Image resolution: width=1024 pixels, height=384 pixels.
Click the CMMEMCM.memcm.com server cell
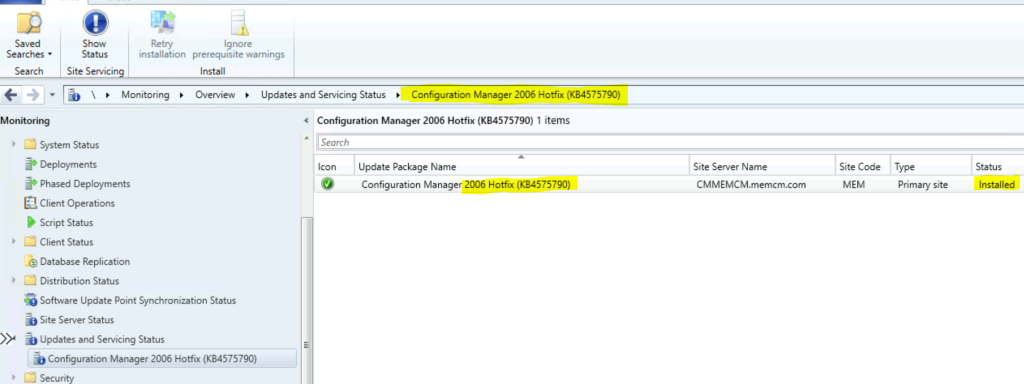[x=752, y=185]
